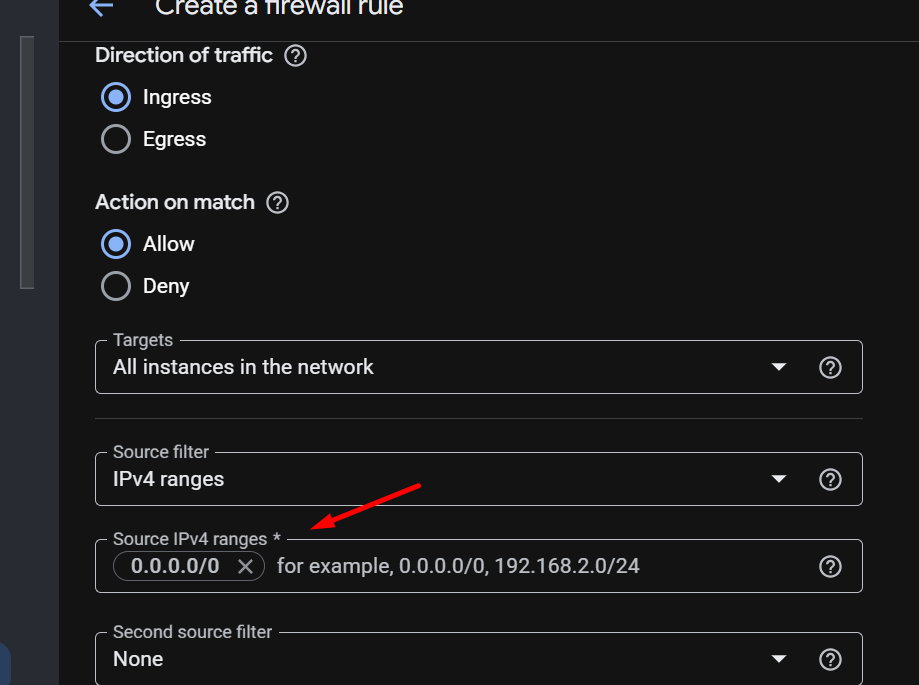Click the Egress label text

[174, 139]
